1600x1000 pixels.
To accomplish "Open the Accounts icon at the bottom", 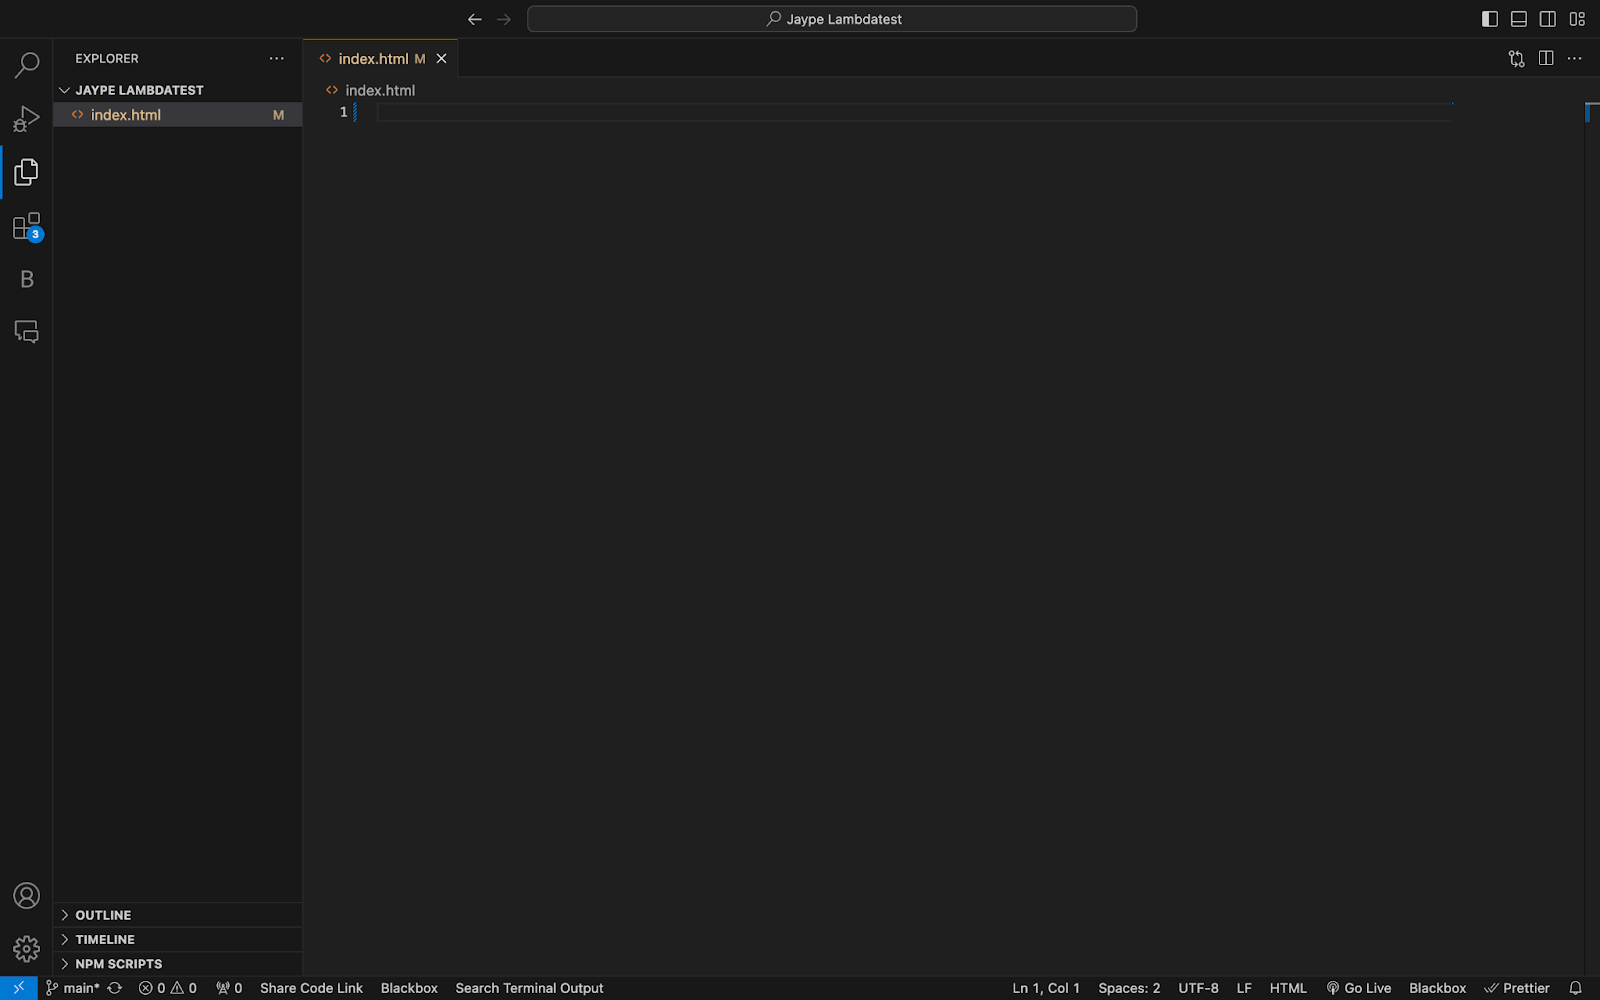I will coord(26,896).
